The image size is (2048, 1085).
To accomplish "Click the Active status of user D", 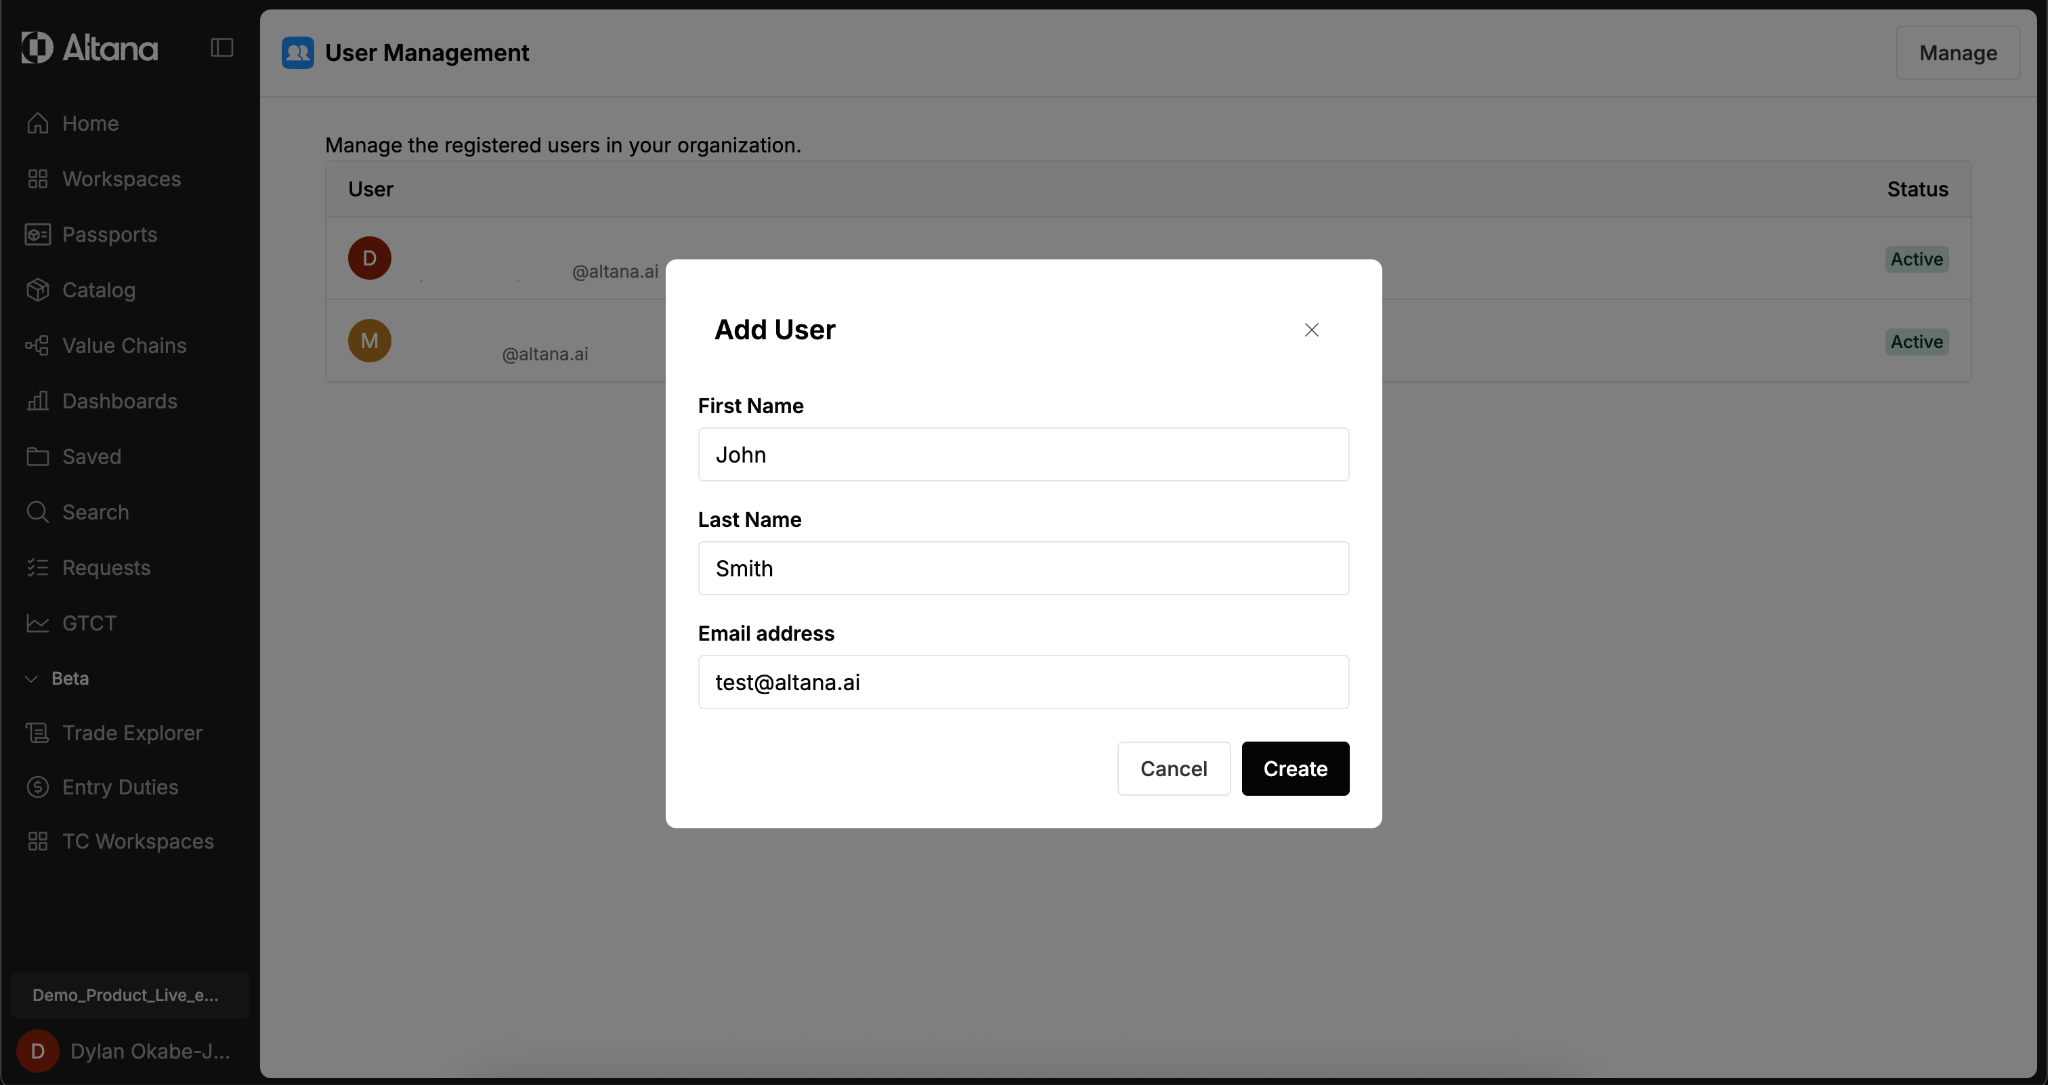I will 1916,259.
